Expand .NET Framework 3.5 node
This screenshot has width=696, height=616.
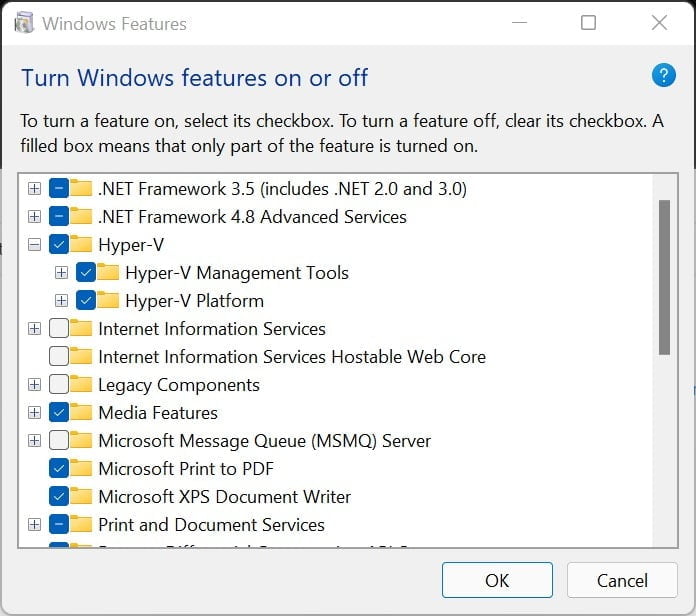tap(35, 189)
